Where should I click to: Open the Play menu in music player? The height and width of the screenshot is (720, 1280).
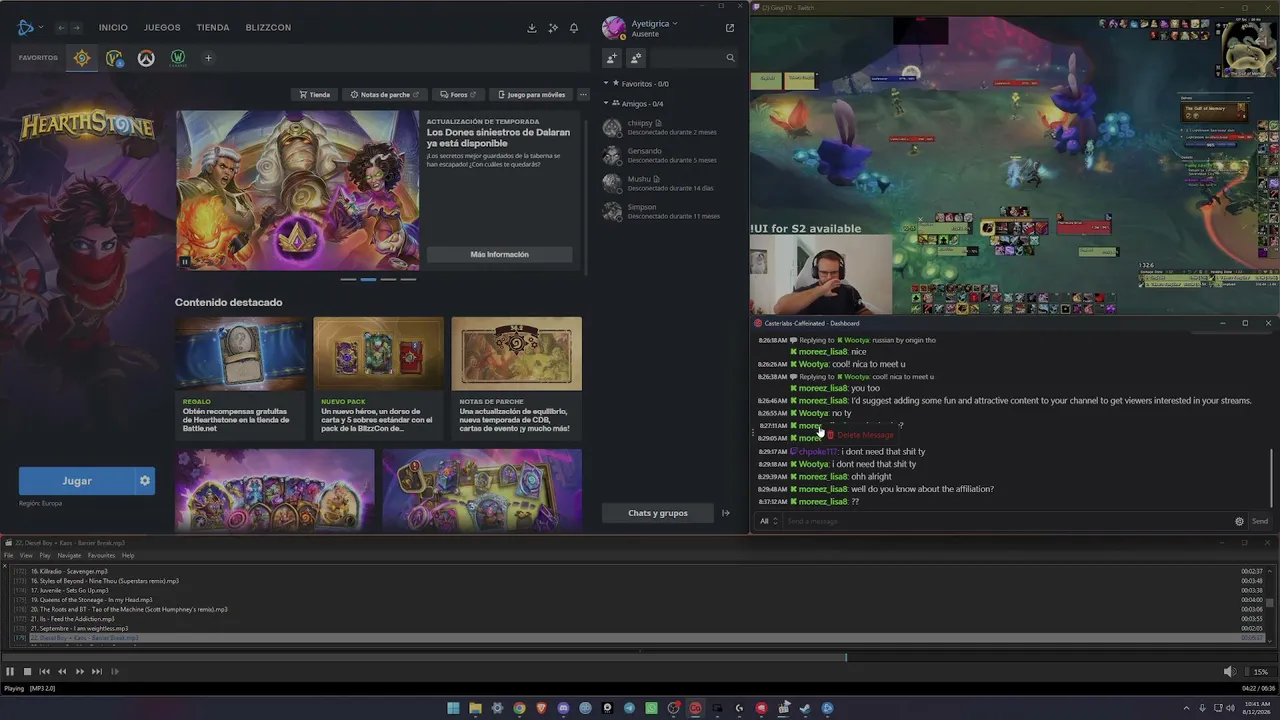(45, 556)
